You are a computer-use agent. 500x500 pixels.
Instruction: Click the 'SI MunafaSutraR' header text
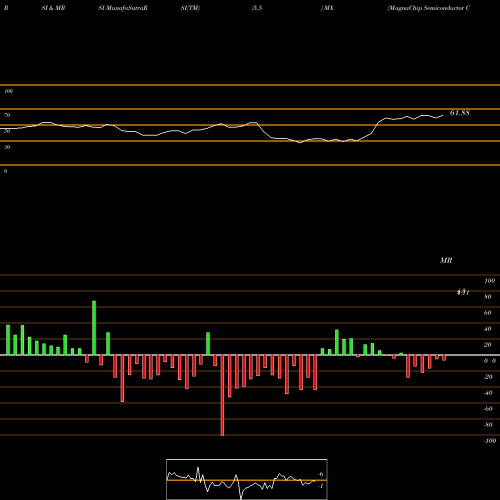click(x=123, y=8)
